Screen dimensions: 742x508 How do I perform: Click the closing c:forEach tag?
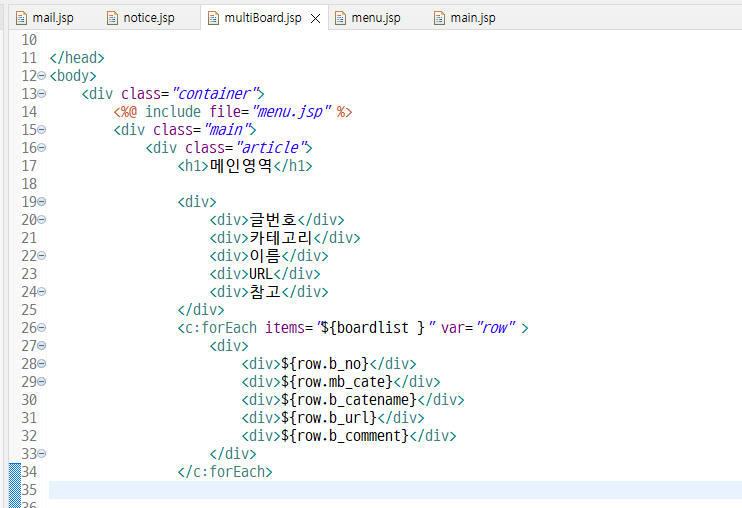tap(225, 472)
